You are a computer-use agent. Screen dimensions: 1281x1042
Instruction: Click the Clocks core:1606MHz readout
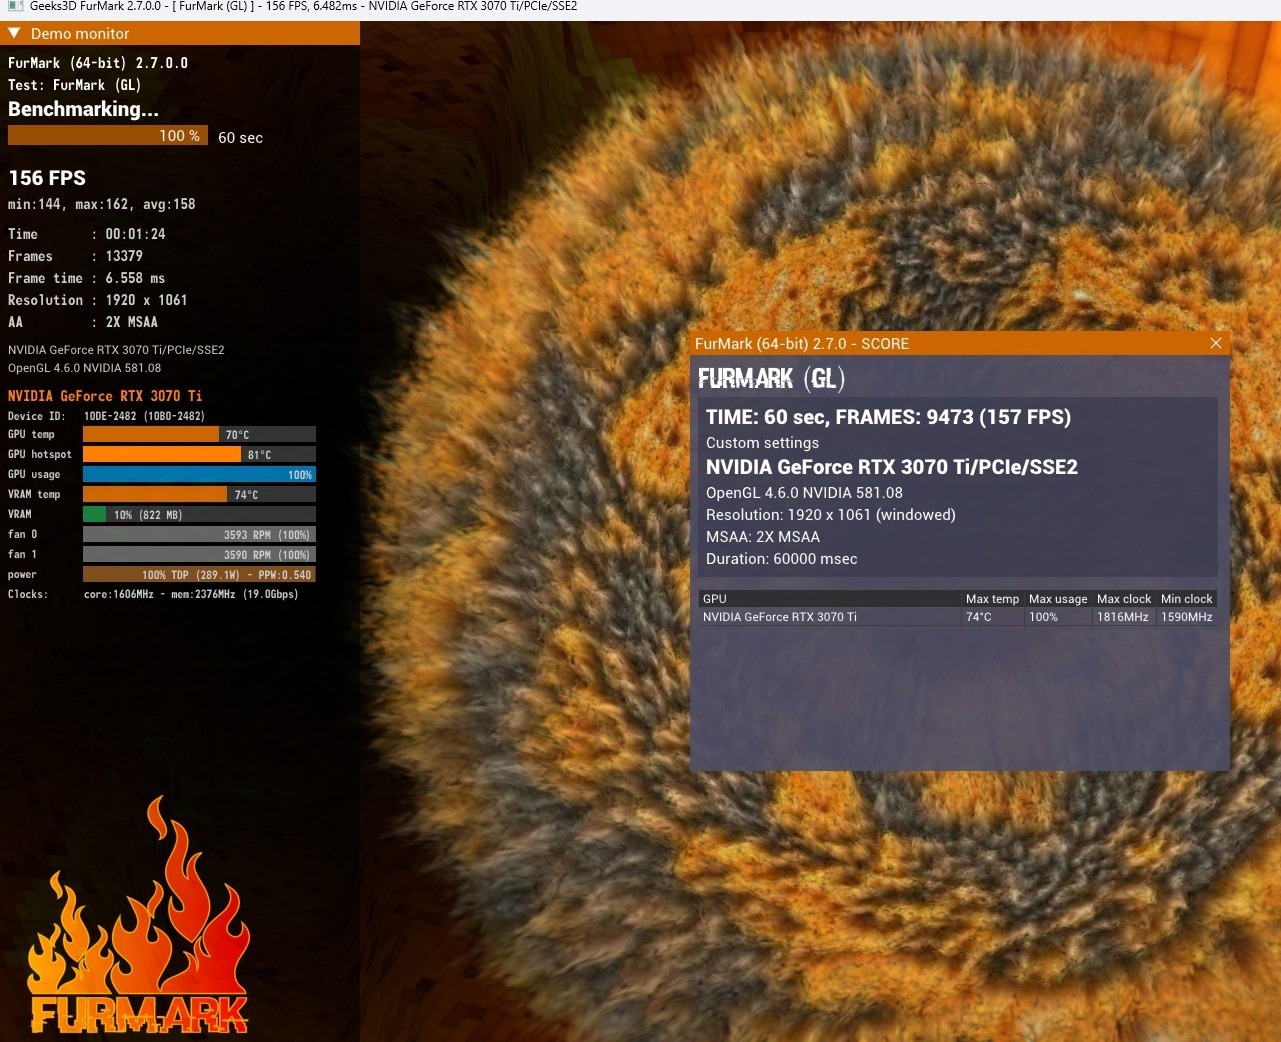pos(191,594)
